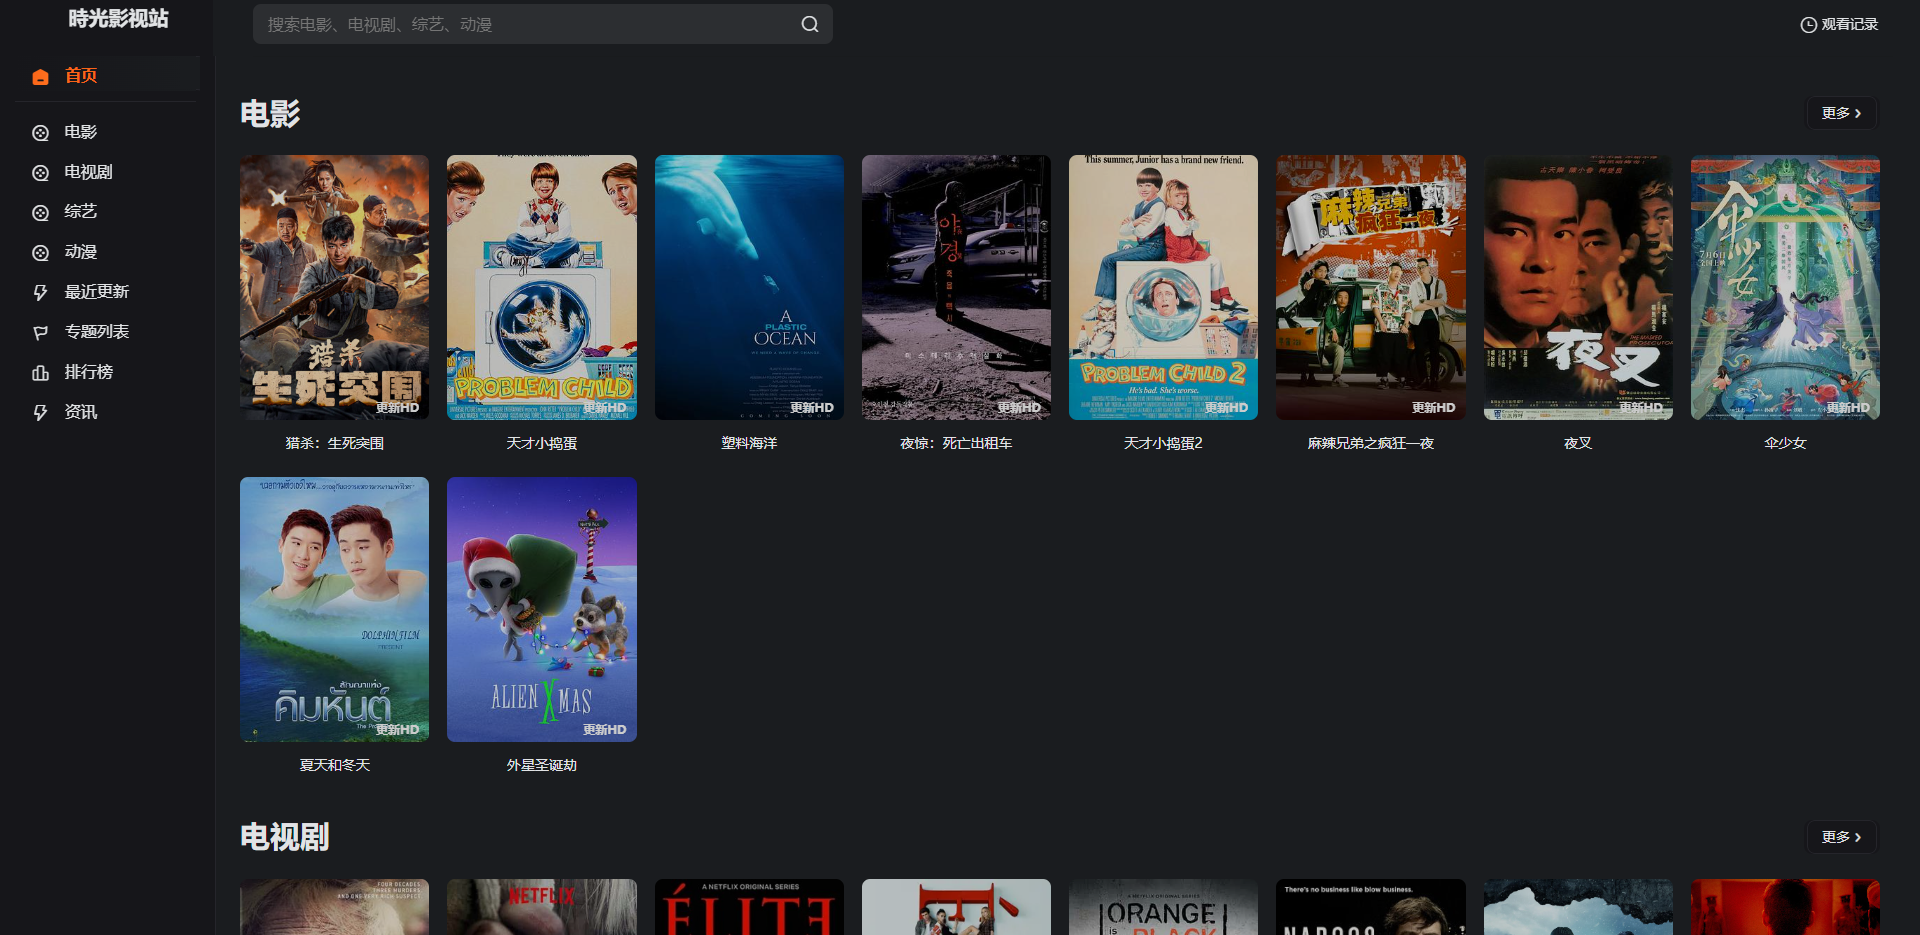Open the A Plastic Ocean poster
This screenshot has height=935, width=1920.
(x=749, y=287)
